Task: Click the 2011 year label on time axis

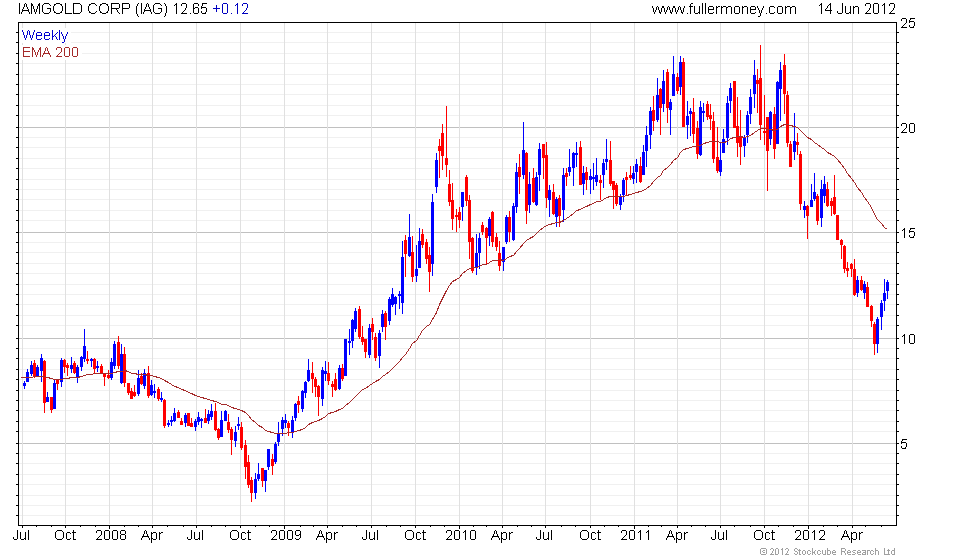Action: pos(635,536)
